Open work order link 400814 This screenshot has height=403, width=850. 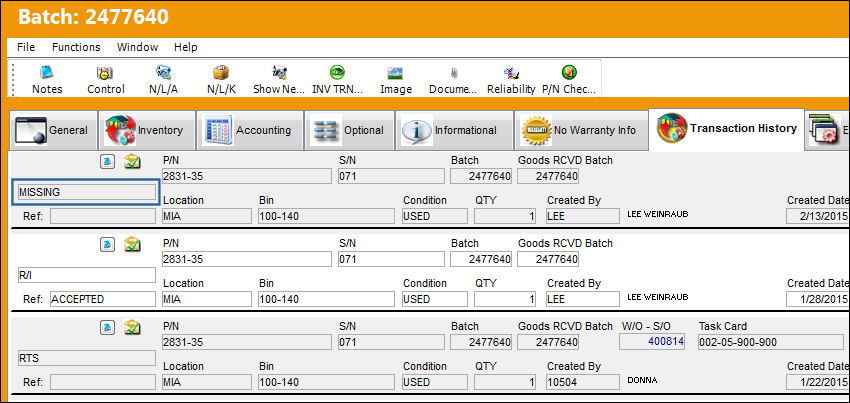pyautogui.click(x=652, y=342)
